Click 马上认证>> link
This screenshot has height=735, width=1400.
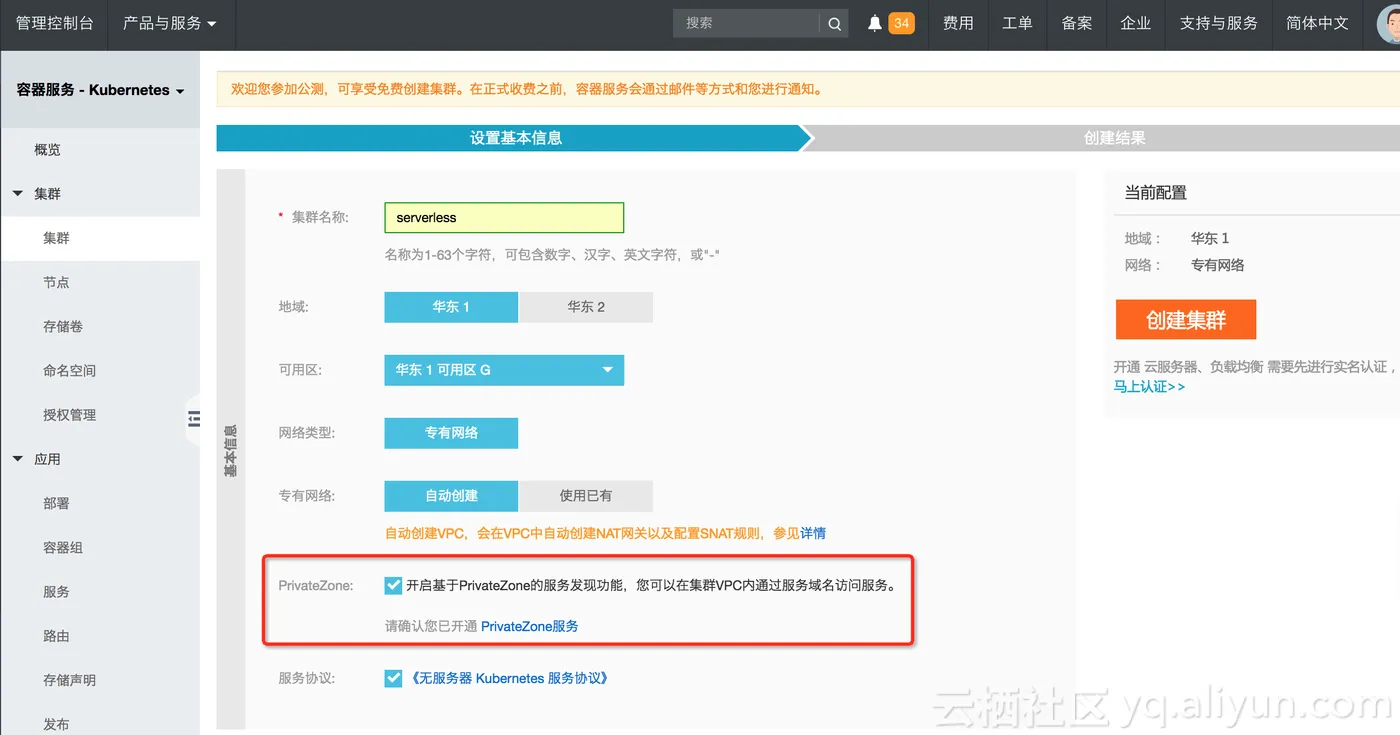pos(1149,386)
